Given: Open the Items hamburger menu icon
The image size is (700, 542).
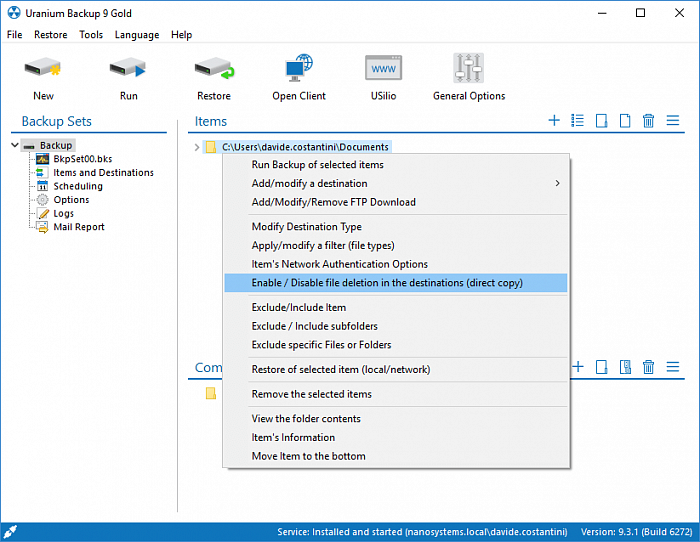Looking at the screenshot, I should pyautogui.click(x=673, y=121).
